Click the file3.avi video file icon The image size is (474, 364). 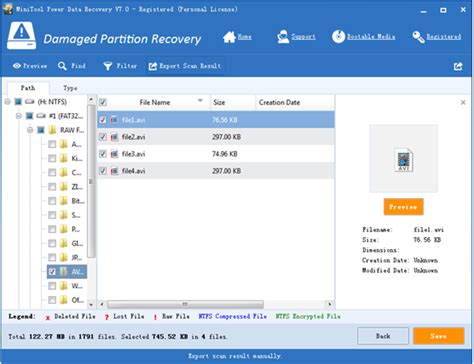point(114,154)
